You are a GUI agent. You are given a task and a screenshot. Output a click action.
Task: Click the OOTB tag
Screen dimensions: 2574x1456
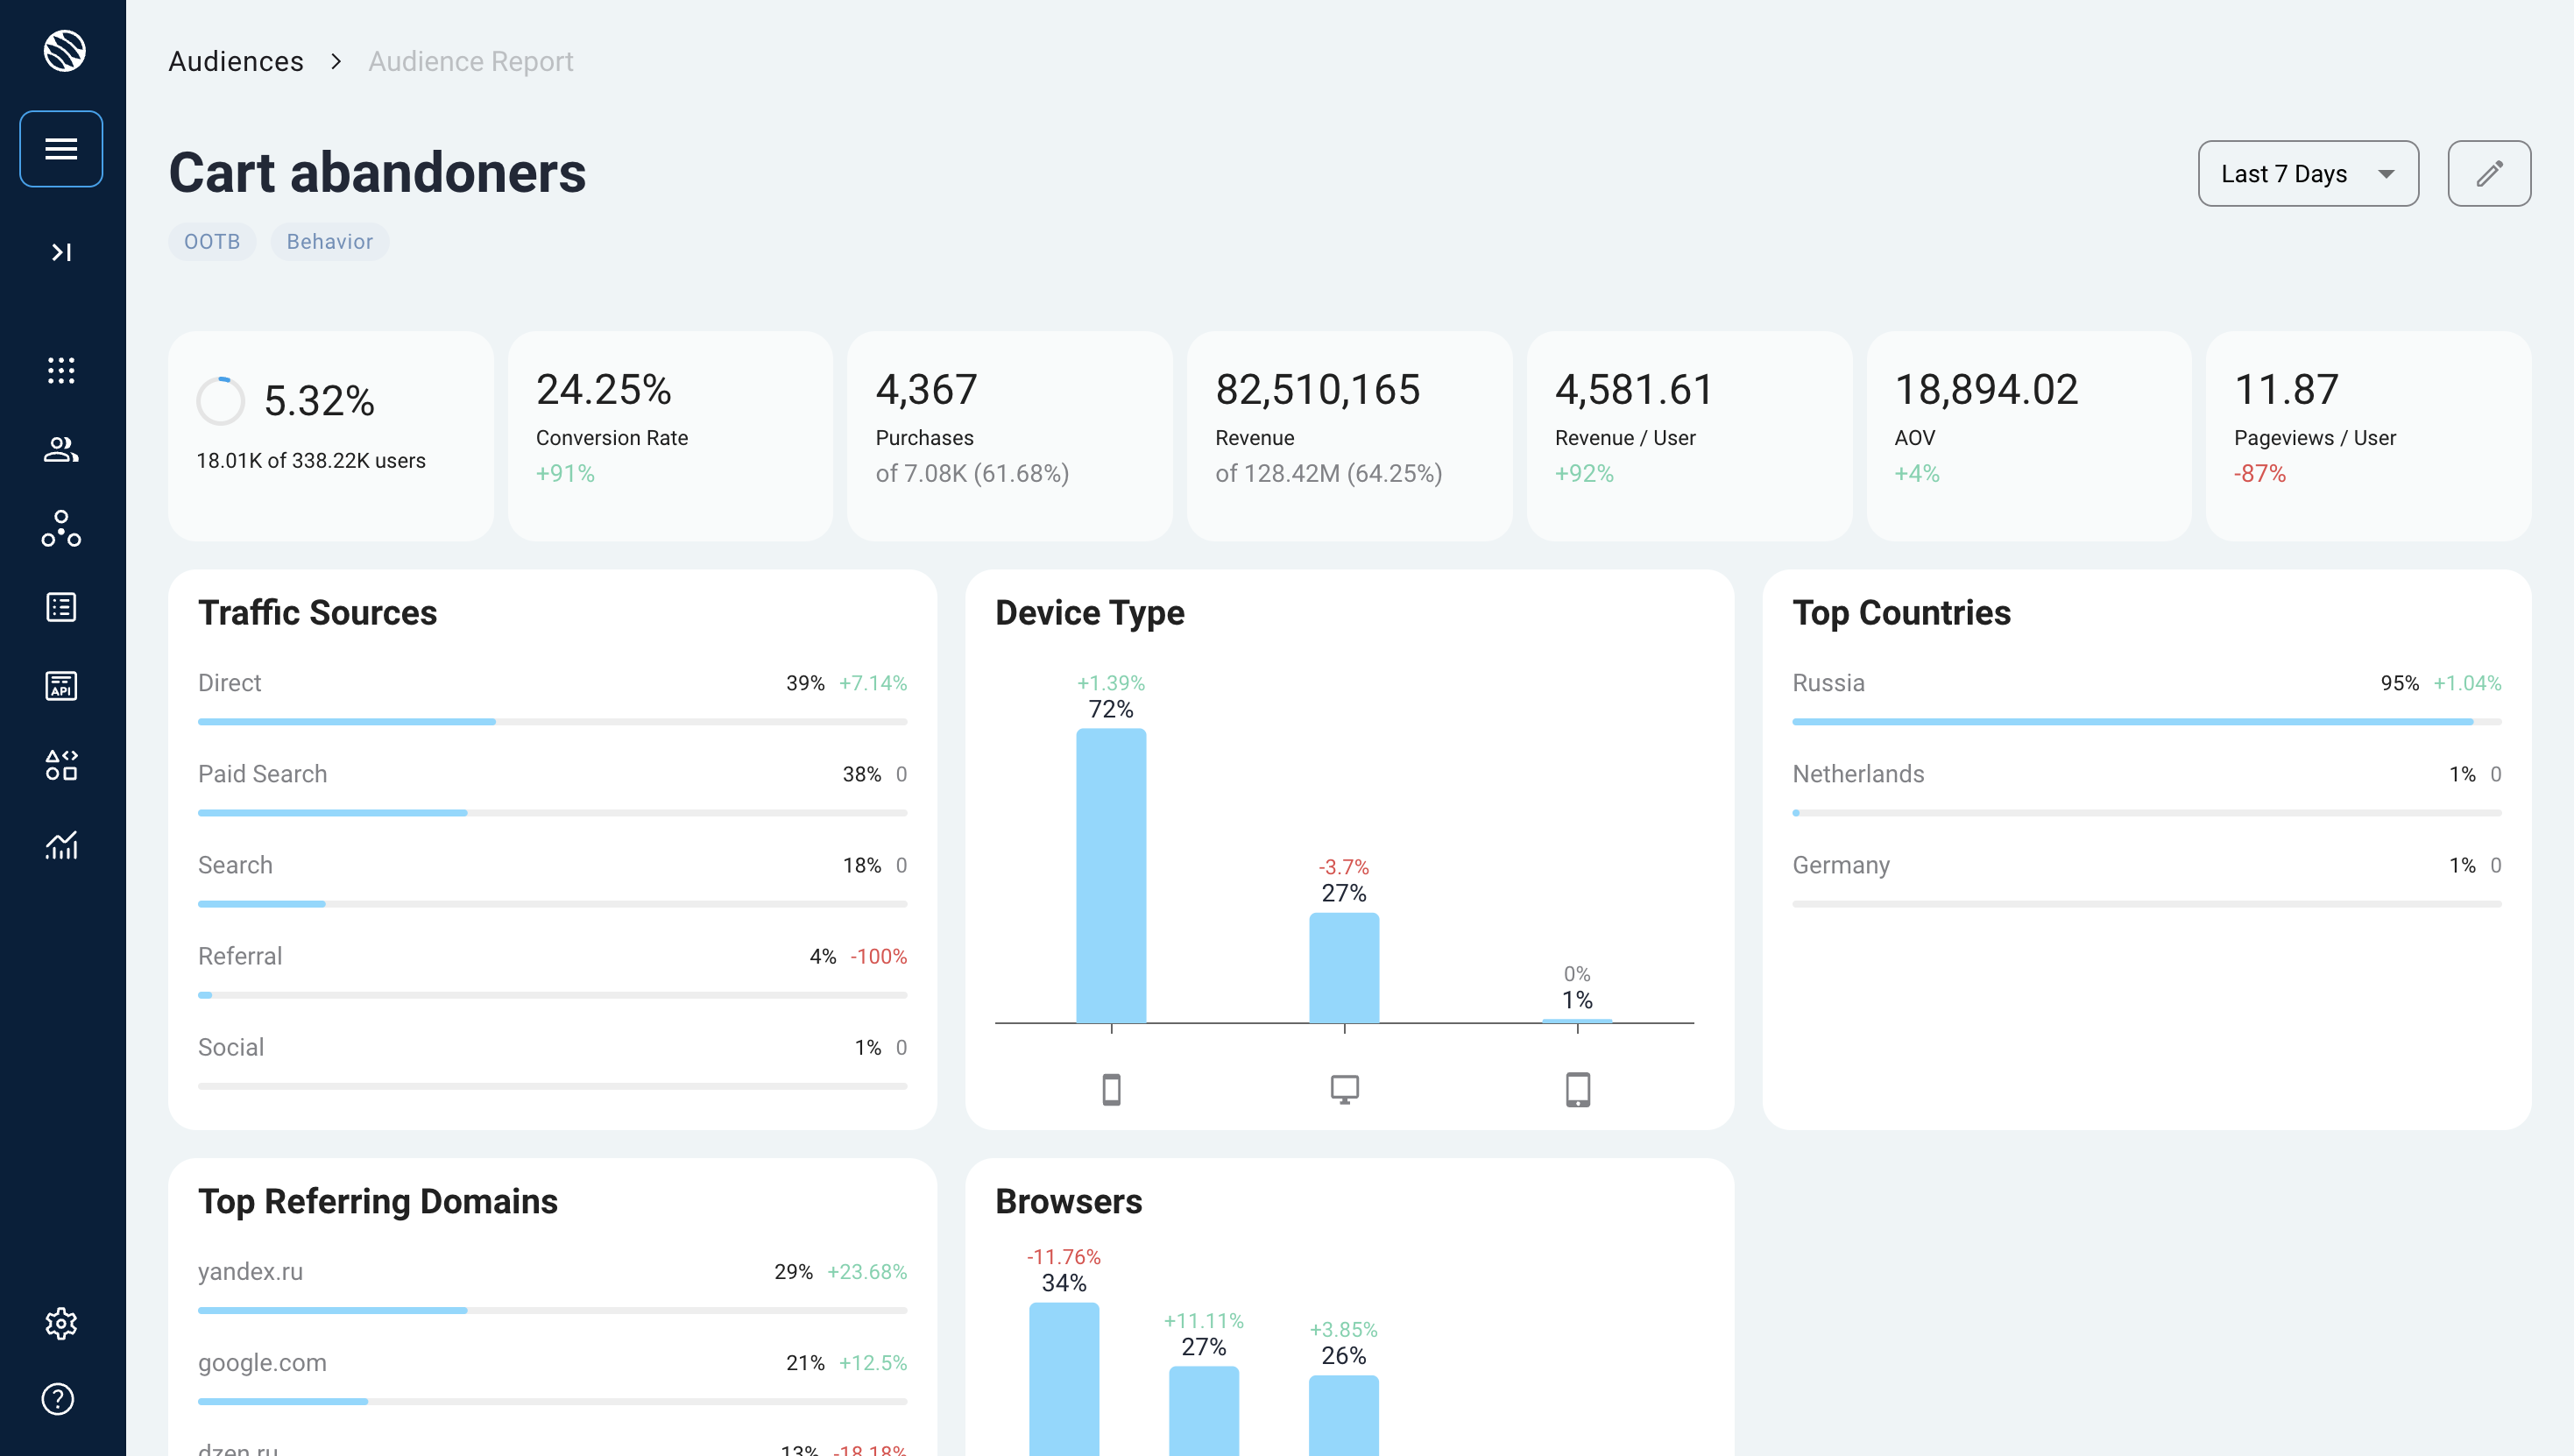pyautogui.click(x=212, y=242)
